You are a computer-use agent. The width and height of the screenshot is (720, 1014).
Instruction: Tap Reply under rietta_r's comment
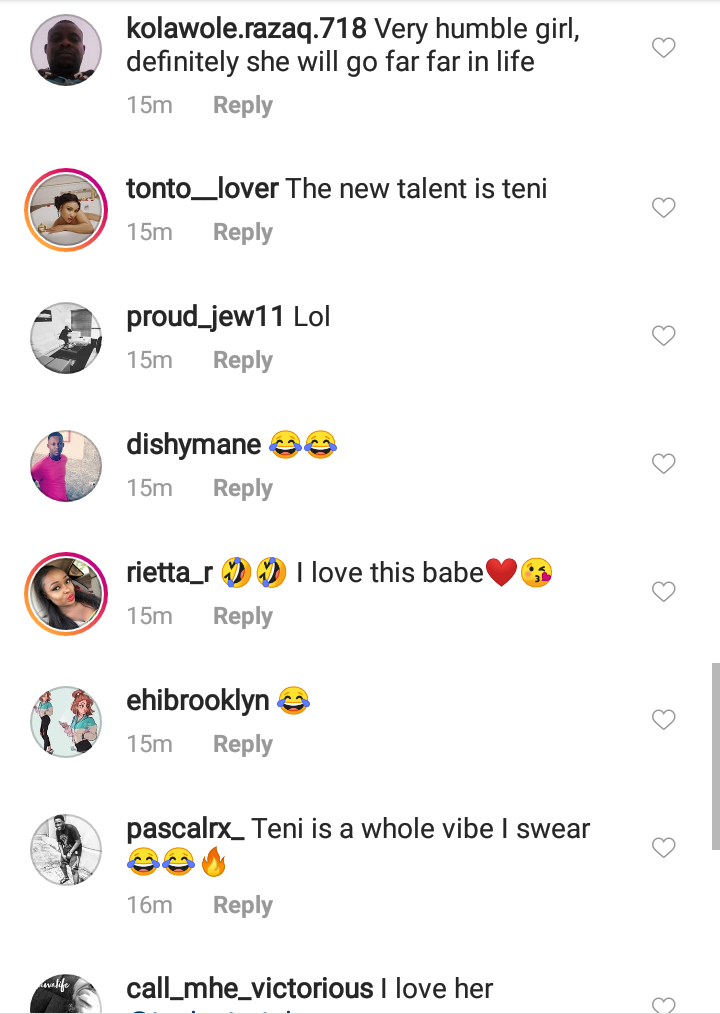click(x=242, y=616)
